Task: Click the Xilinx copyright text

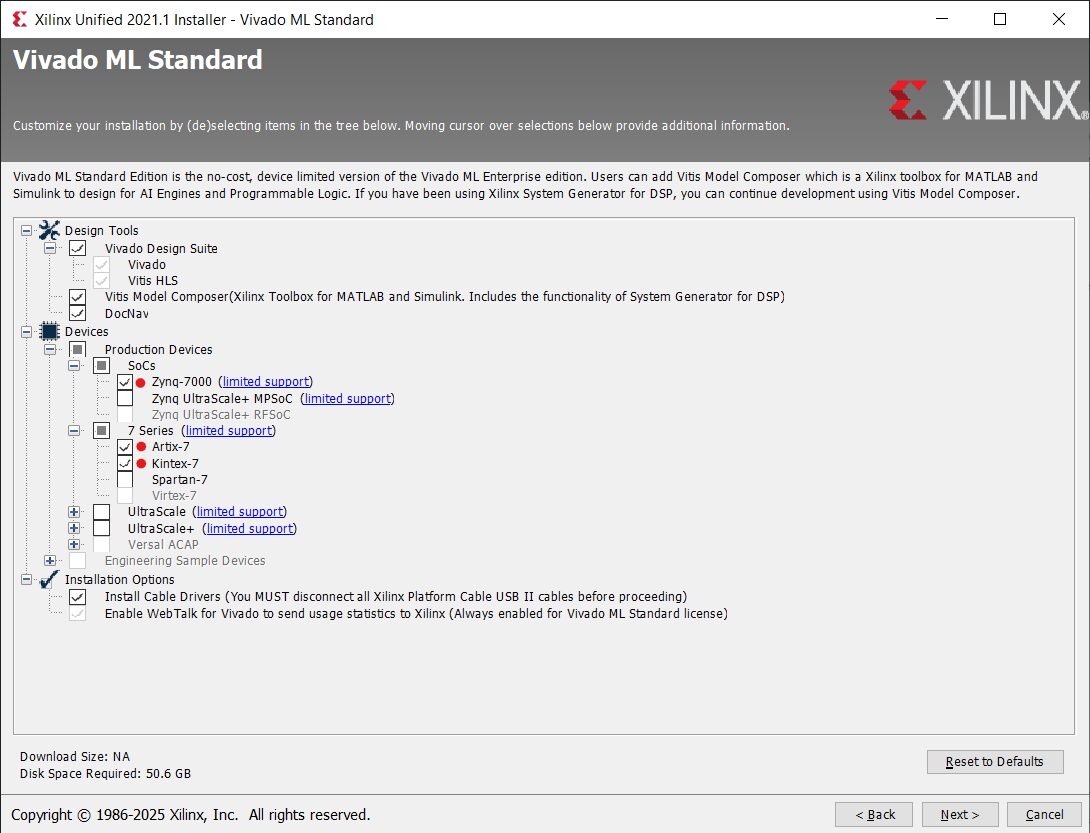Action: (x=190, y=814)
